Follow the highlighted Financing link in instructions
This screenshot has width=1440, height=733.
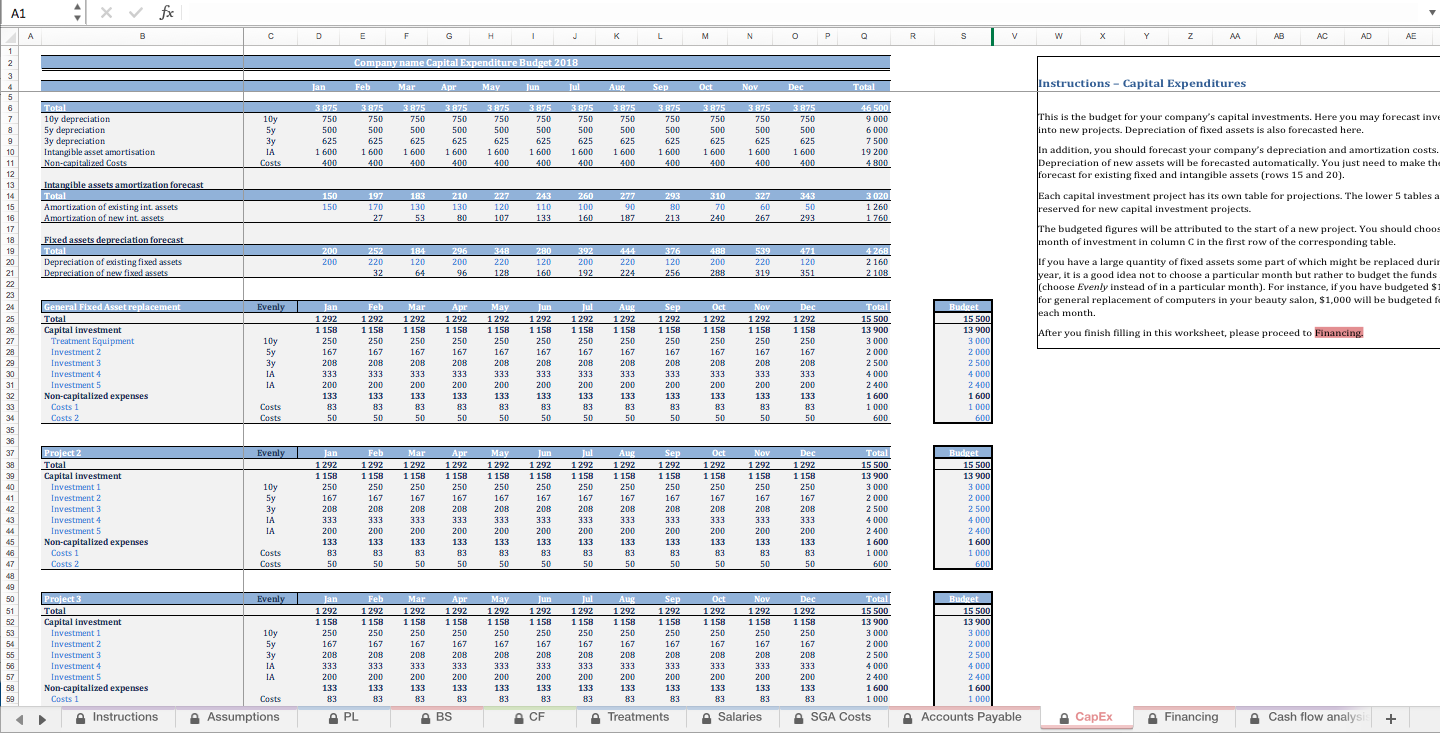(1339, 333)
